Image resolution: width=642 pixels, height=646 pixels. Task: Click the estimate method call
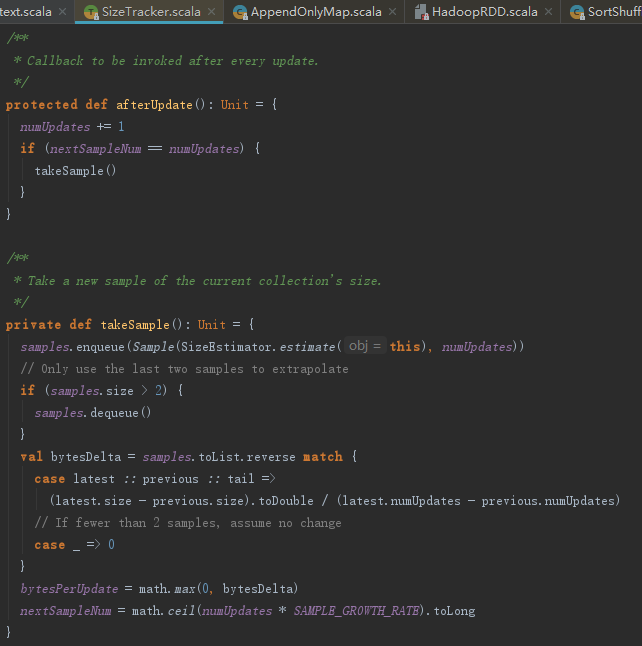click(x=307, y=347)
